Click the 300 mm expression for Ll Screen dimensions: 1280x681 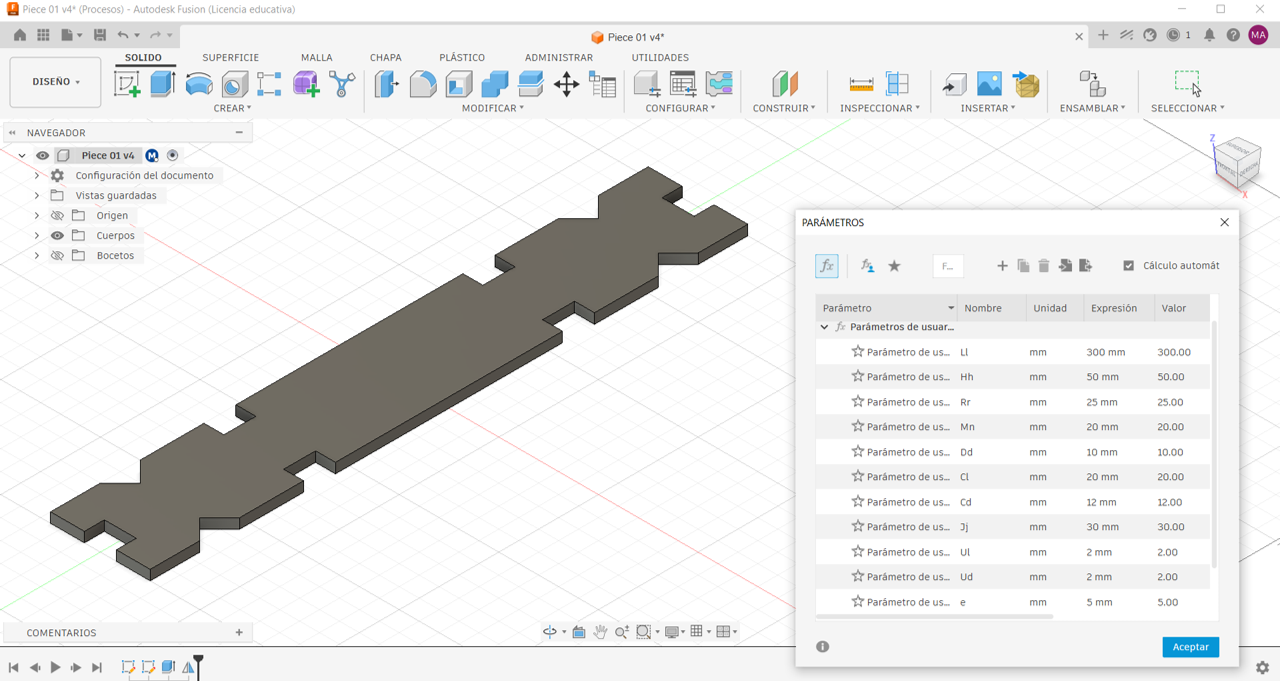(1106, 352)
